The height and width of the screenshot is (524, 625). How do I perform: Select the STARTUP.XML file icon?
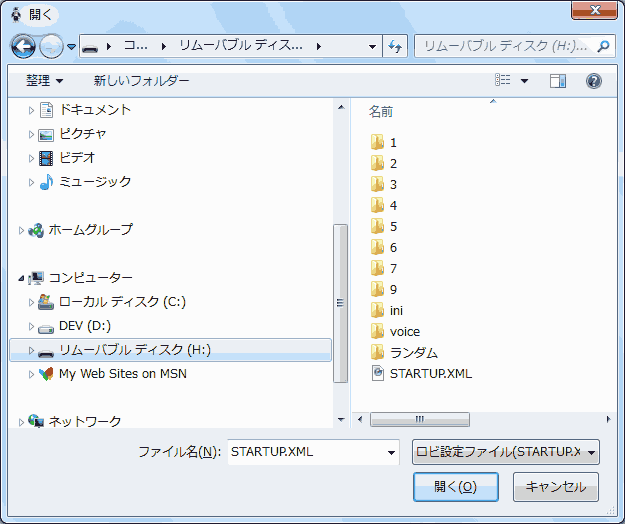click(x=377, y=373)
